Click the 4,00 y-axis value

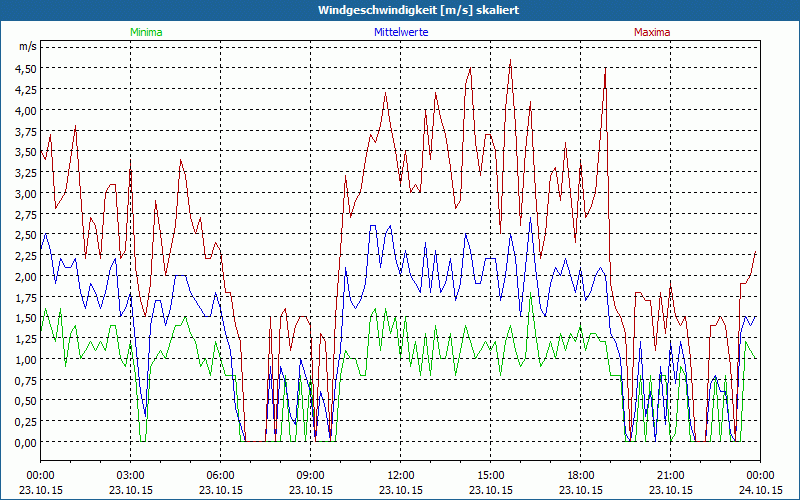26,111
